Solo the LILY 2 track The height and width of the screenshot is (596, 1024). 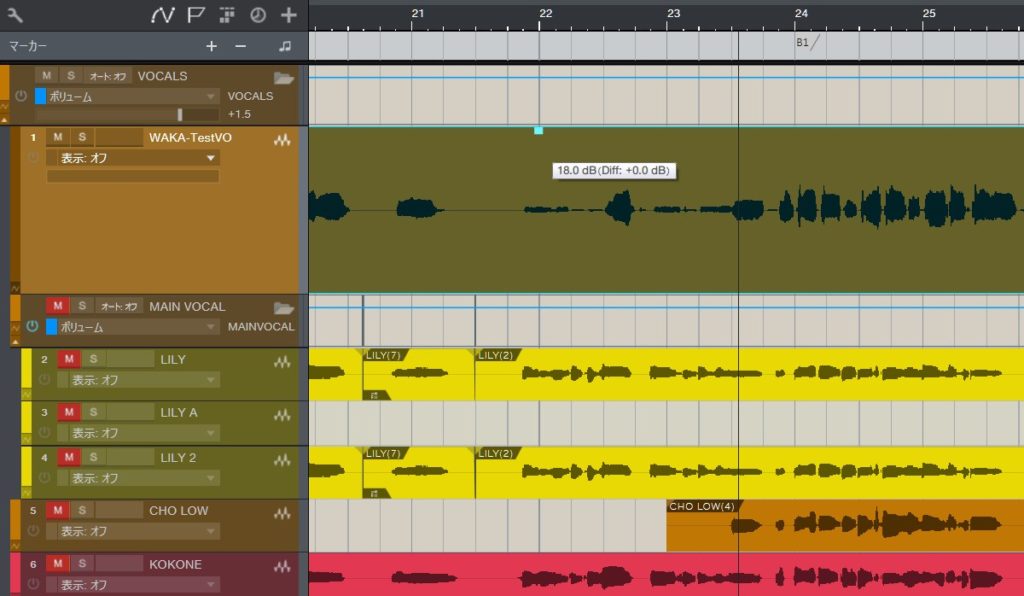click(x=93, y=457)
